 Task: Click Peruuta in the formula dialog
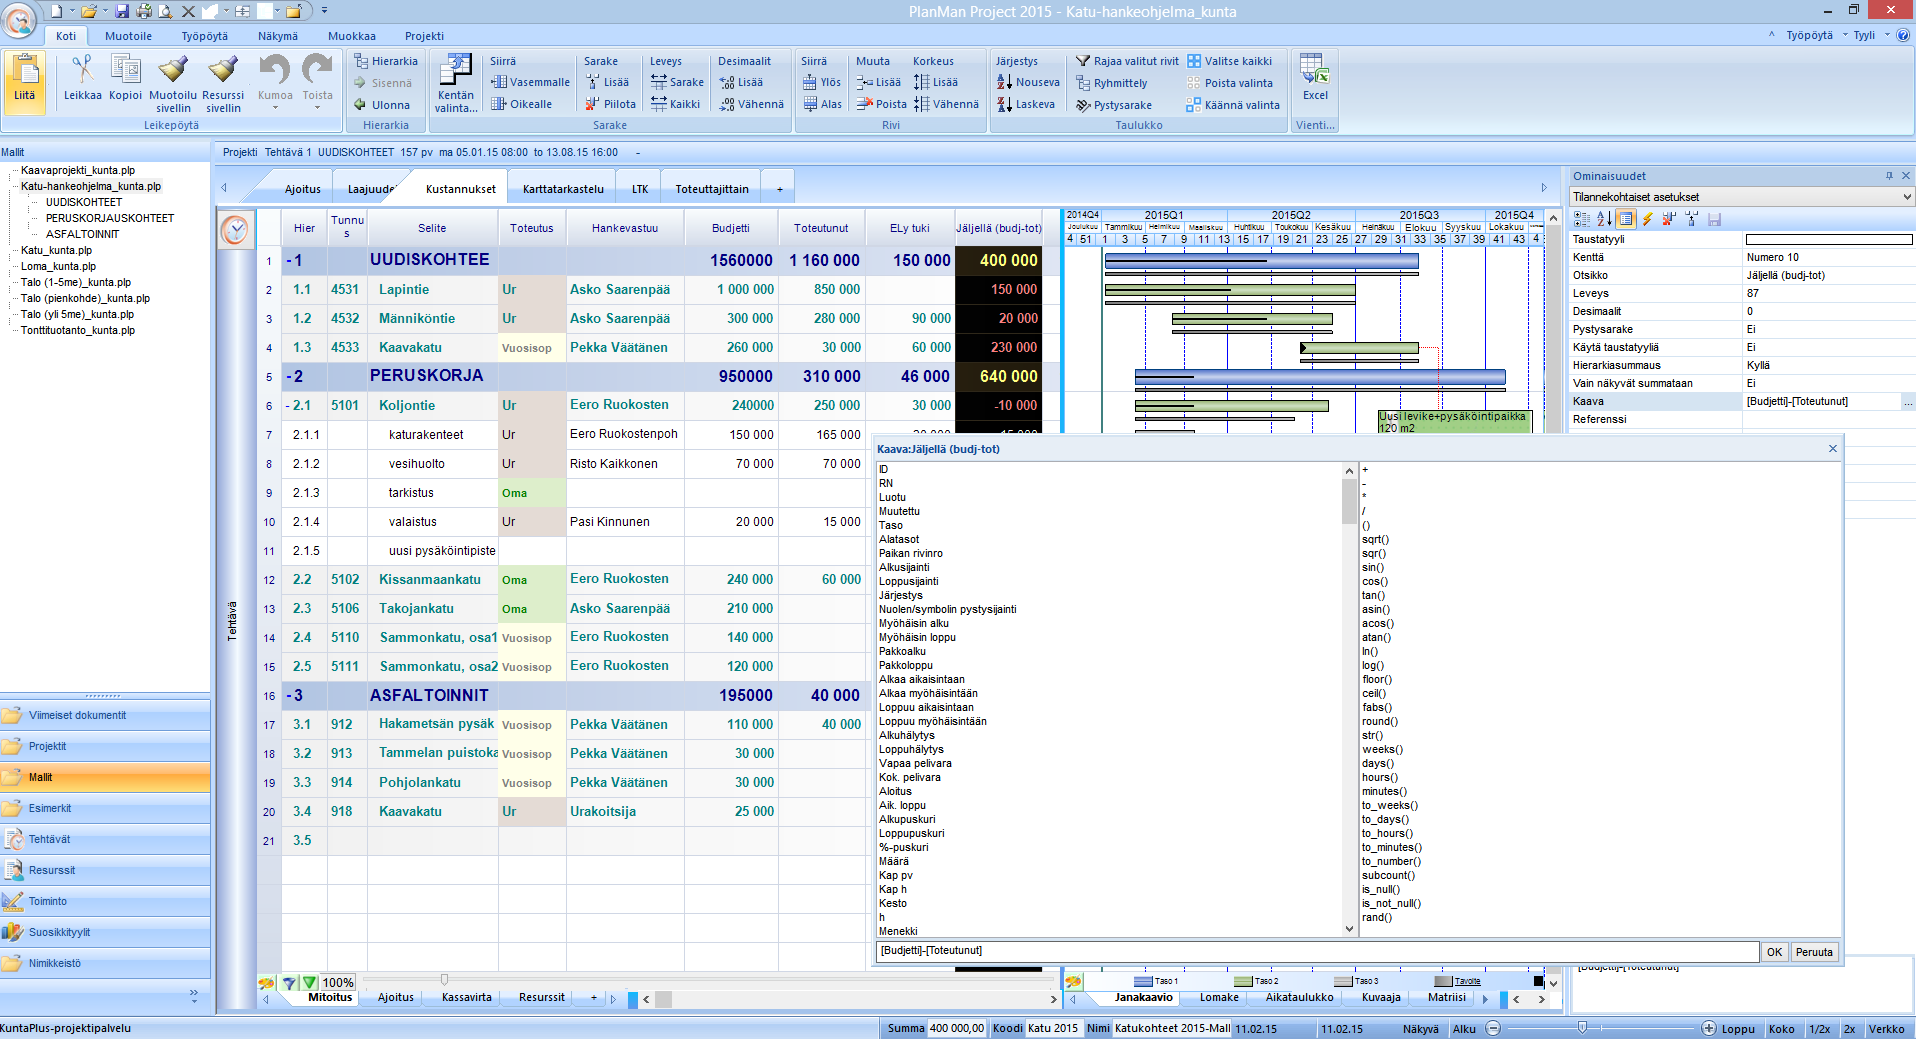click(1814, 952)
